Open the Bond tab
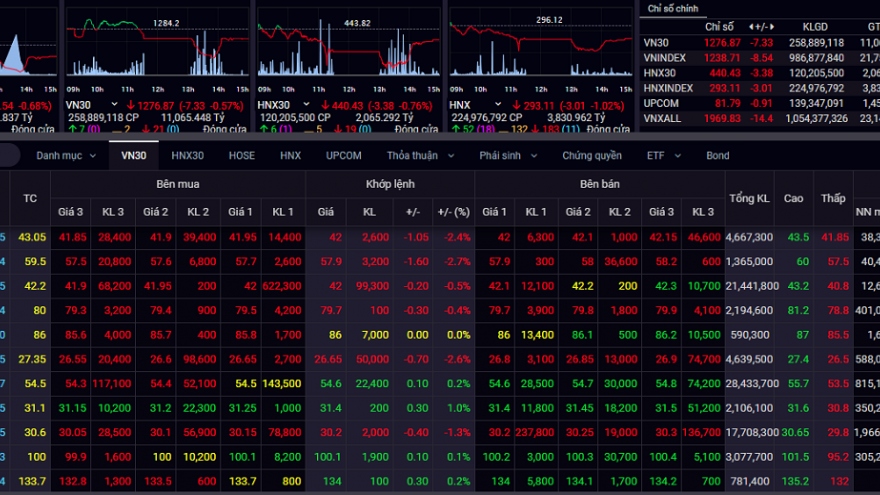 (718, 155)
